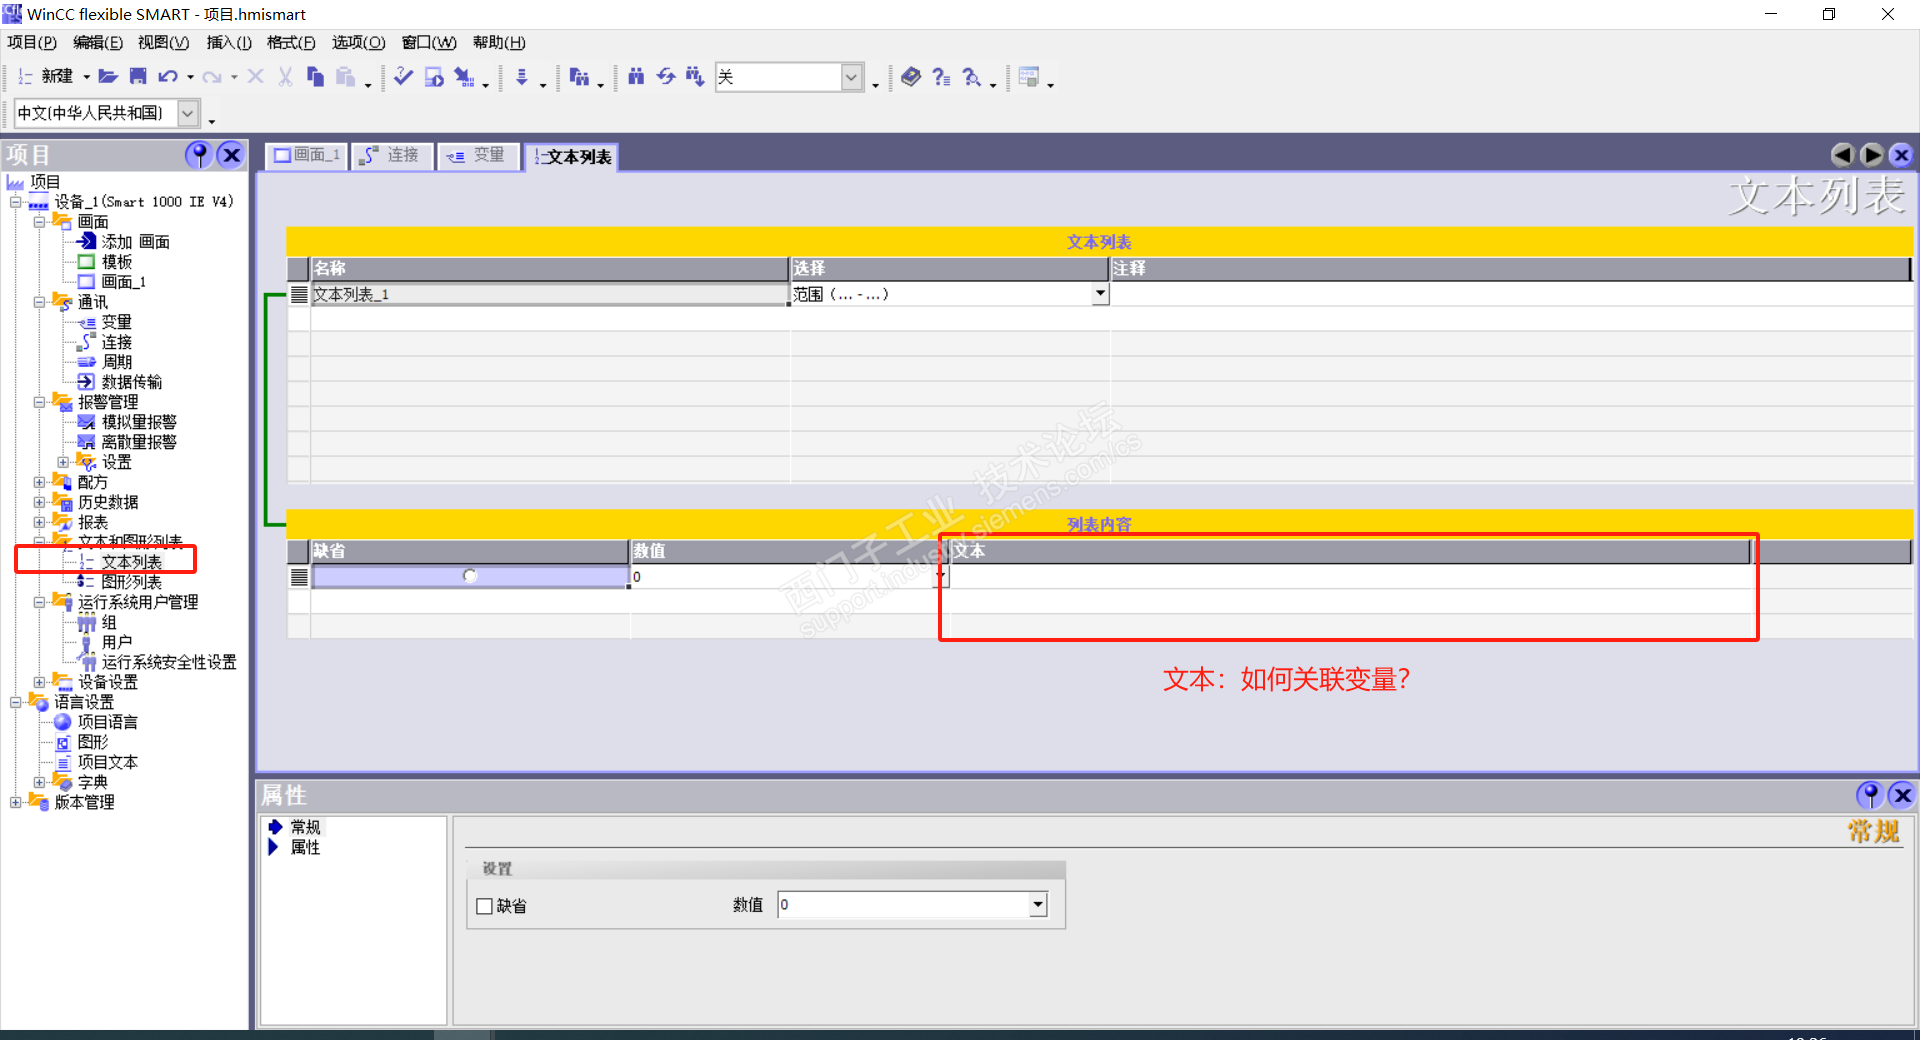Copy selection with the copy icon
Screen dimensions: 1920x1040
(x=316, y=77)
